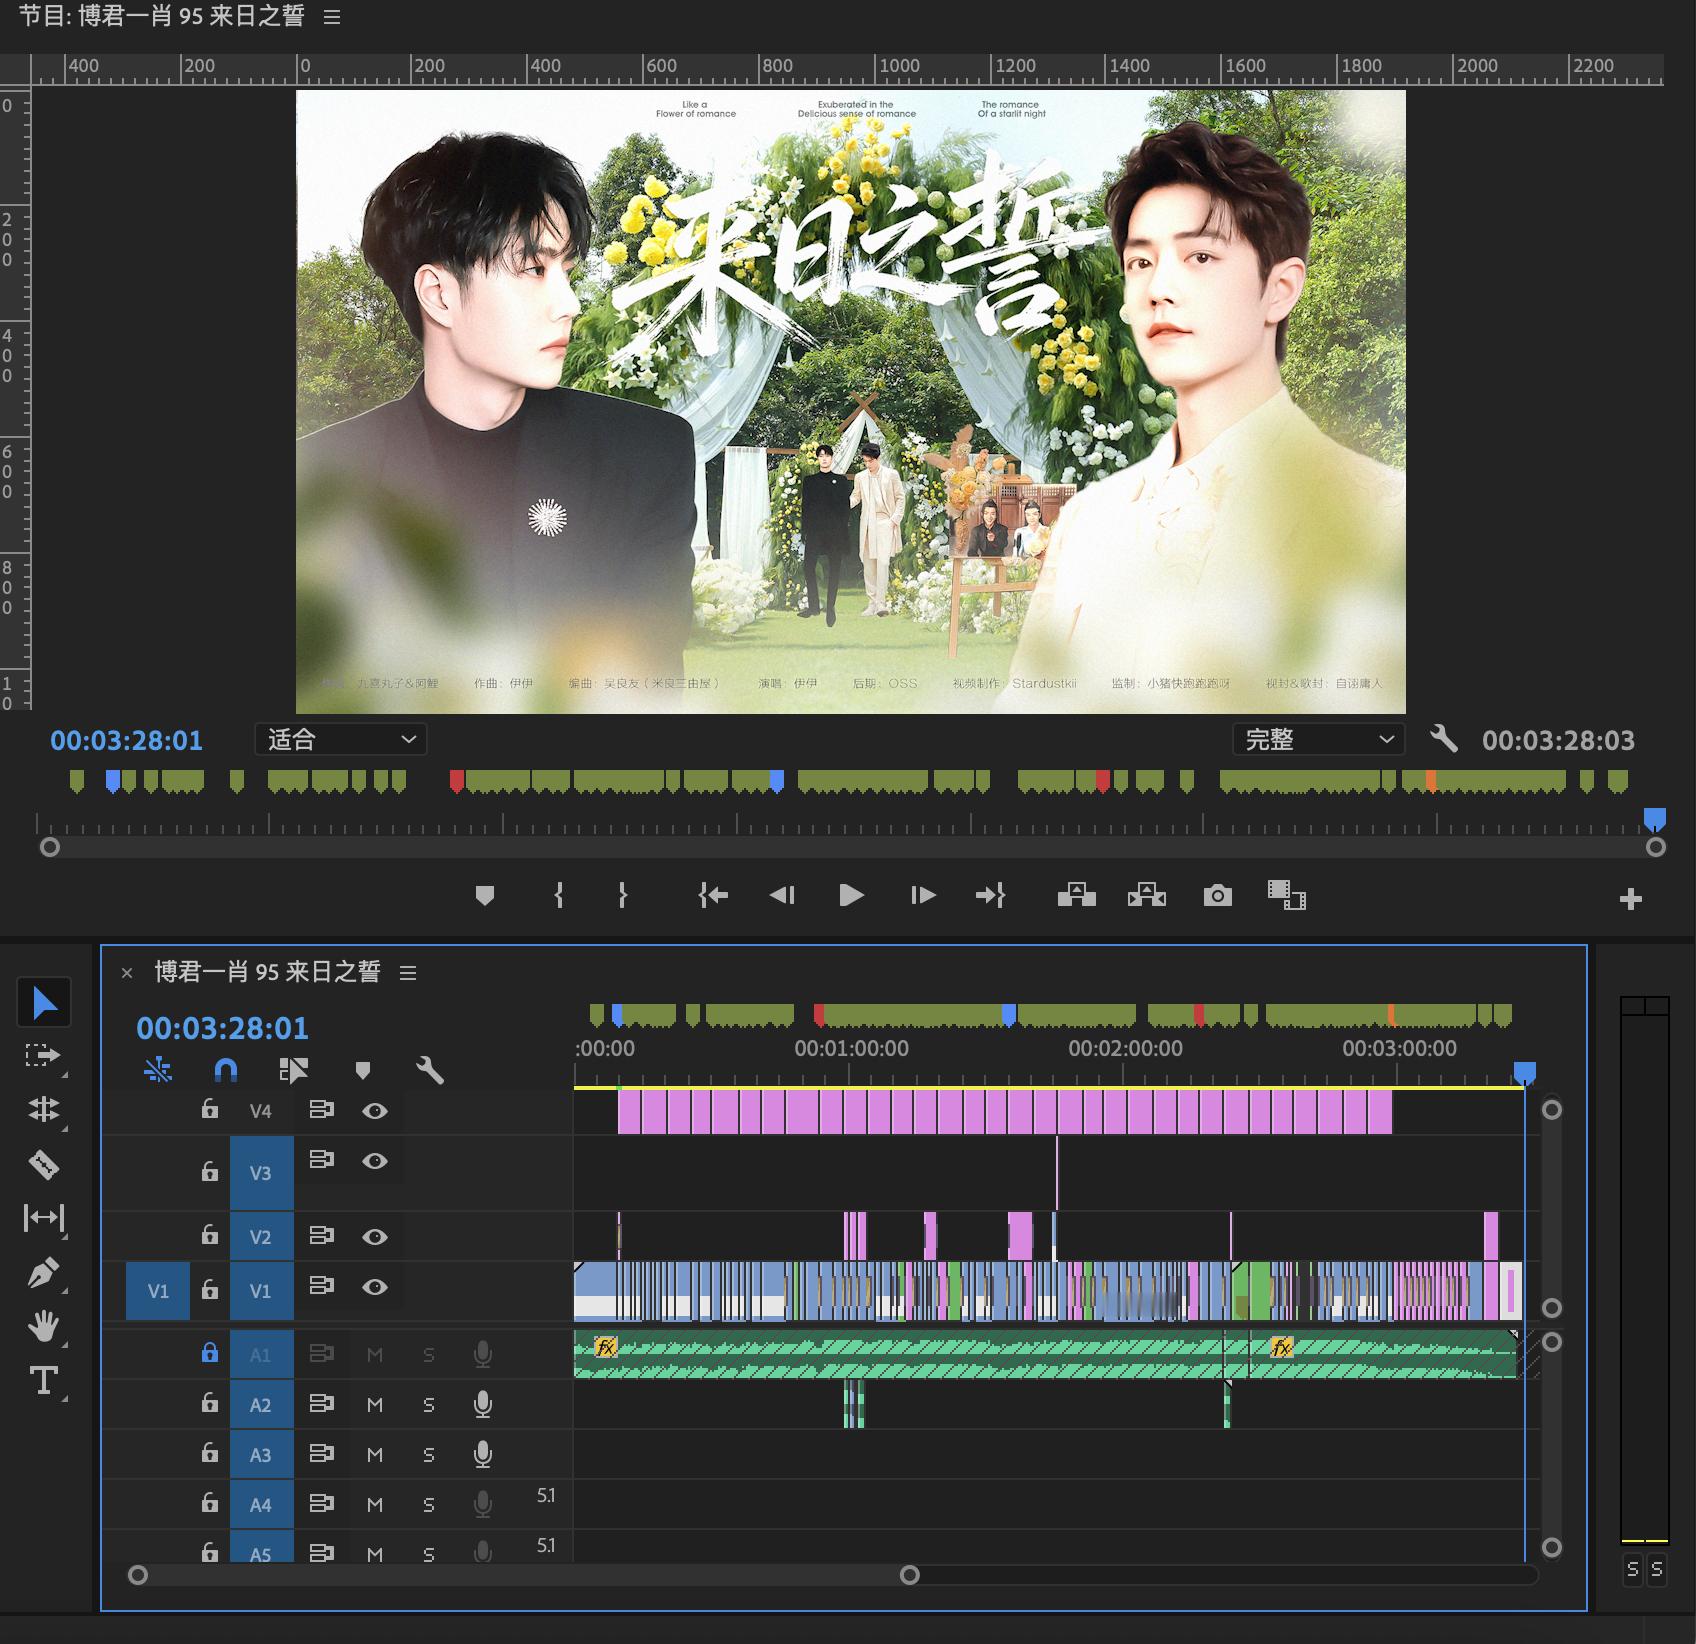
Task: Hide track V4 with eye icon
Action: (x=375, y=1110)
